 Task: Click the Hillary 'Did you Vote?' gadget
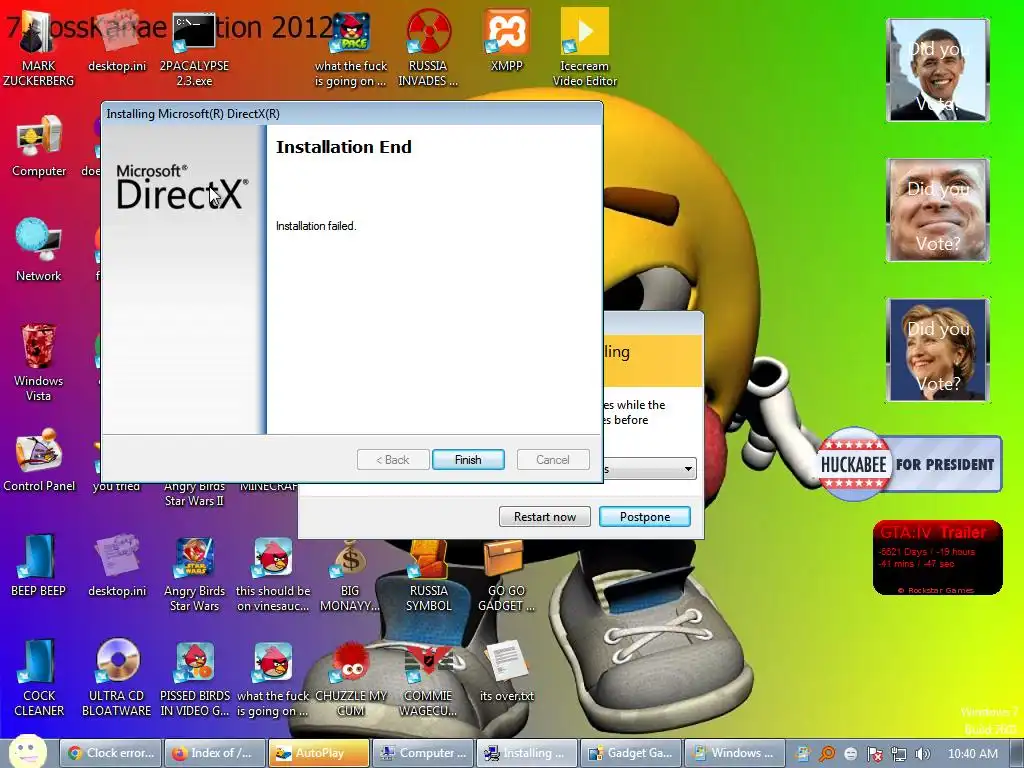(938, 349)
